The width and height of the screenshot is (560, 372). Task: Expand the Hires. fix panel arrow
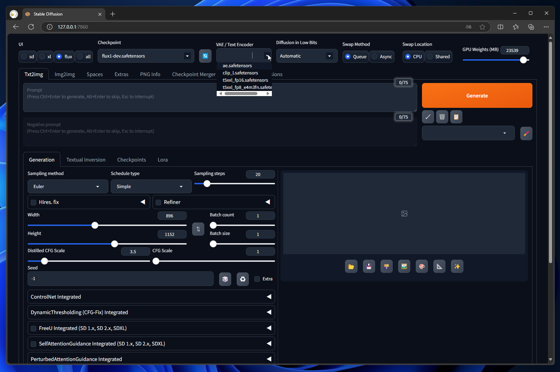click(x=143, y=202)
